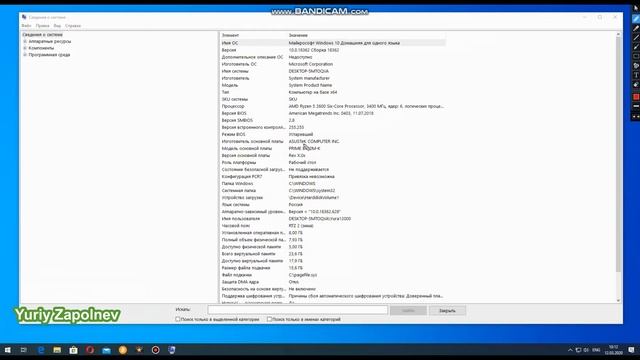The height and width of the screenshot is (360, 640).
Task: Open the notification center icon
Action: tap(631, 350)
